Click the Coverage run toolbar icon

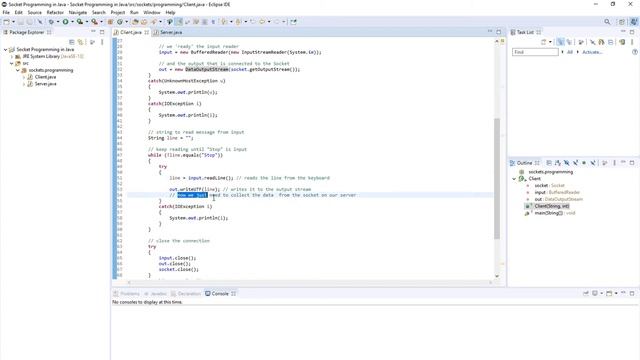click(x=80, y=22)
